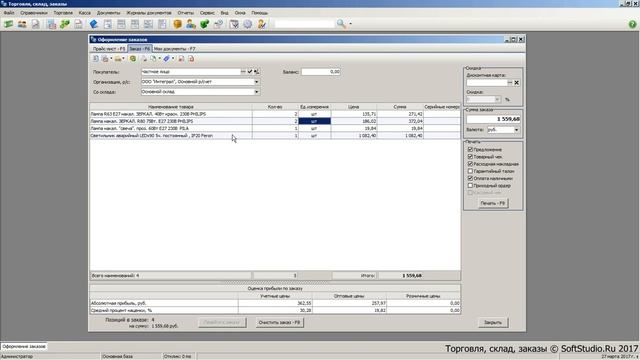Click the ellipsis button of buyer field

coord(243,71)
